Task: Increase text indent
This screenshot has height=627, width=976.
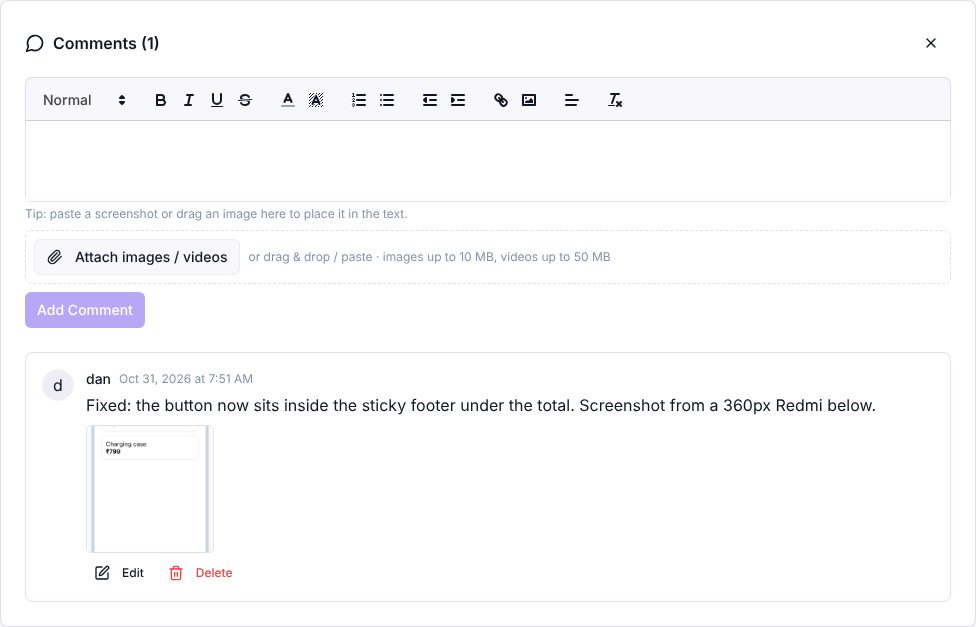Action: [458, 100]
